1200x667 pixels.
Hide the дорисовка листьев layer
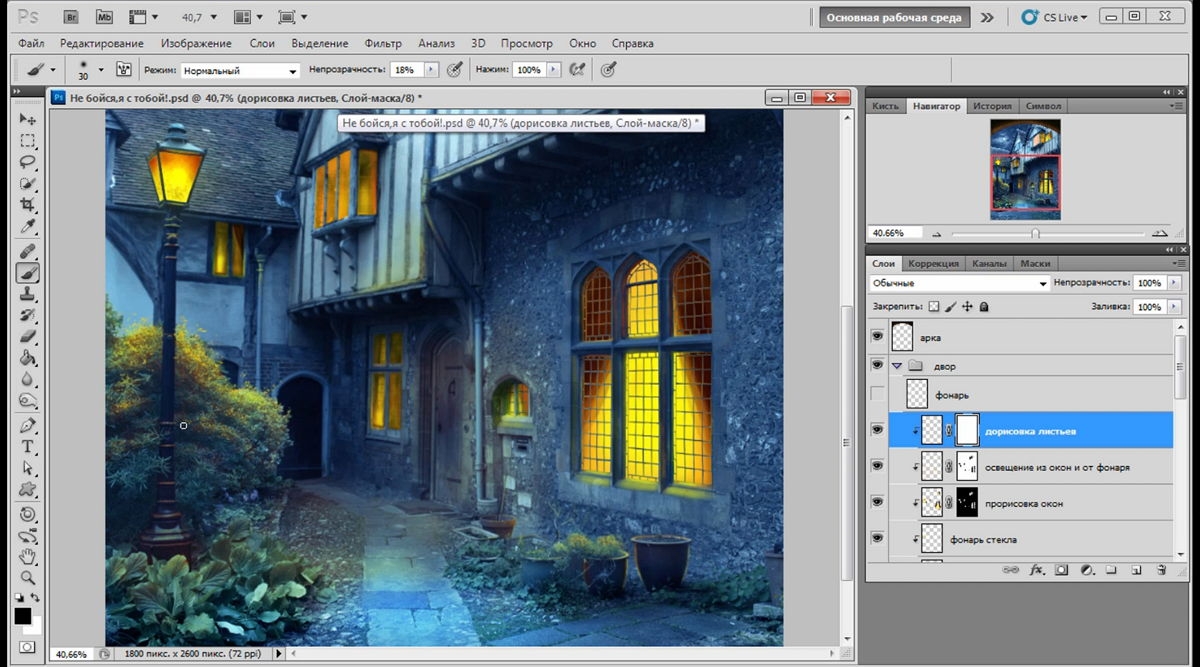pos(877,430)
